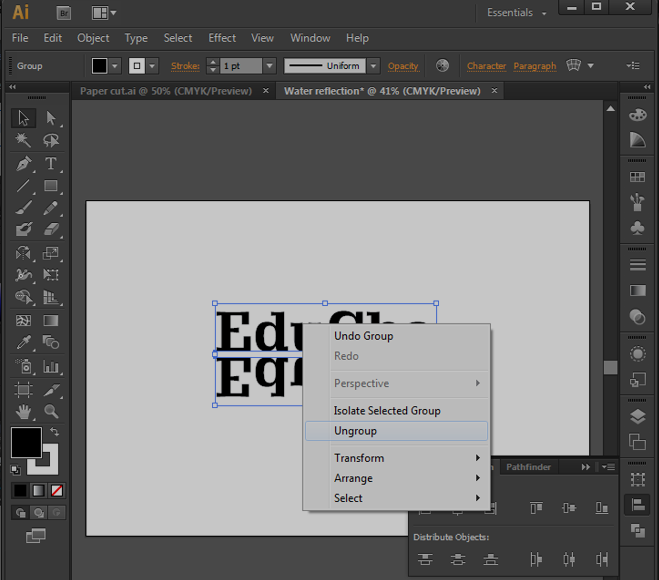
Task: Open the Essentials workspace dropdown
Action: coord(517,13)
